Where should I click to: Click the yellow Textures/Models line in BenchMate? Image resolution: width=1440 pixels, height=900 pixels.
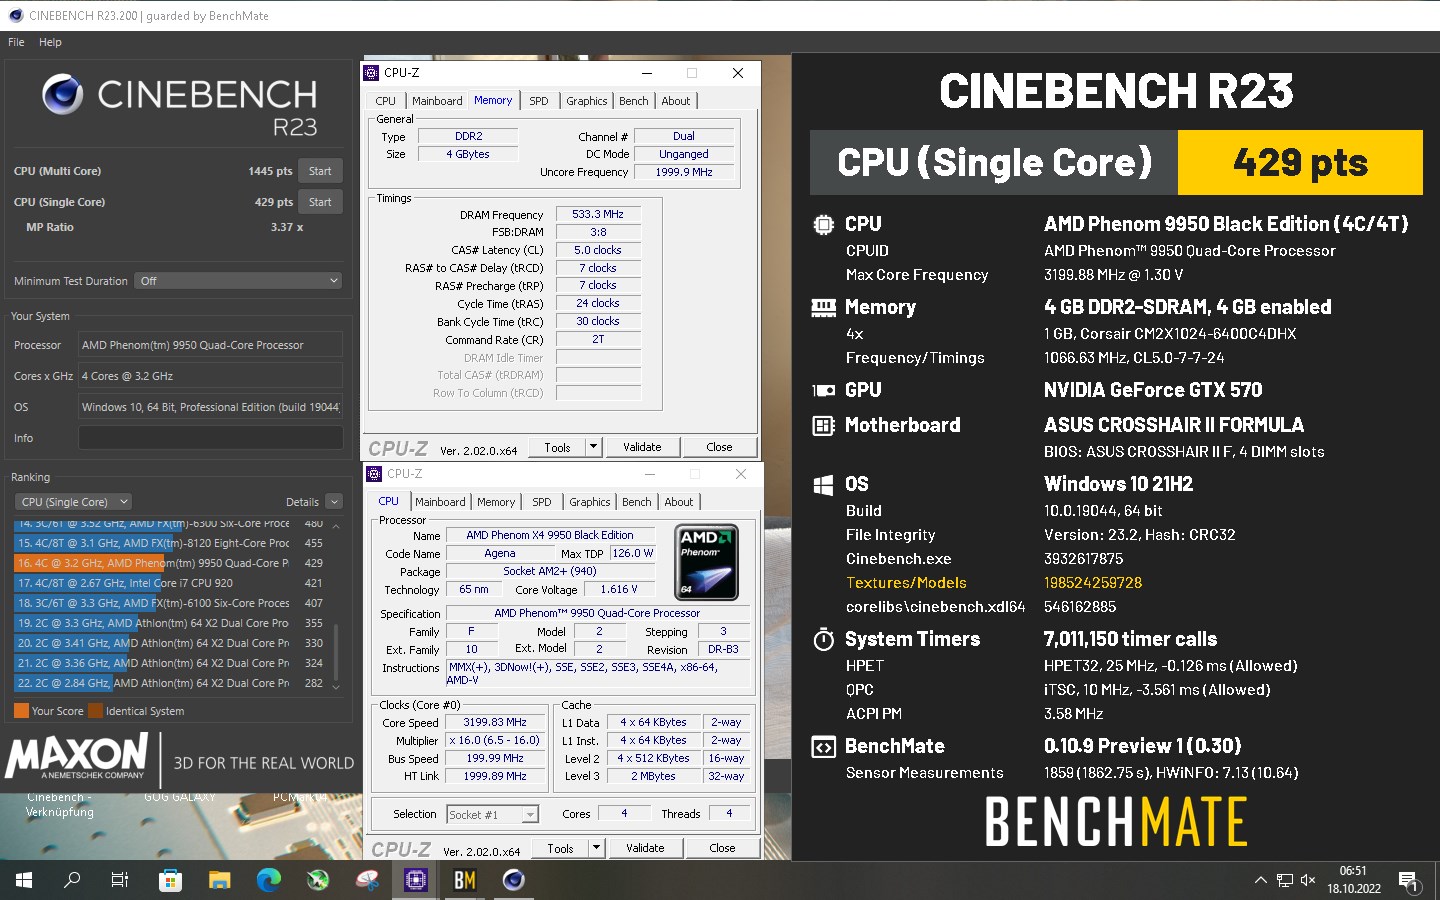[x=994, y=583]
